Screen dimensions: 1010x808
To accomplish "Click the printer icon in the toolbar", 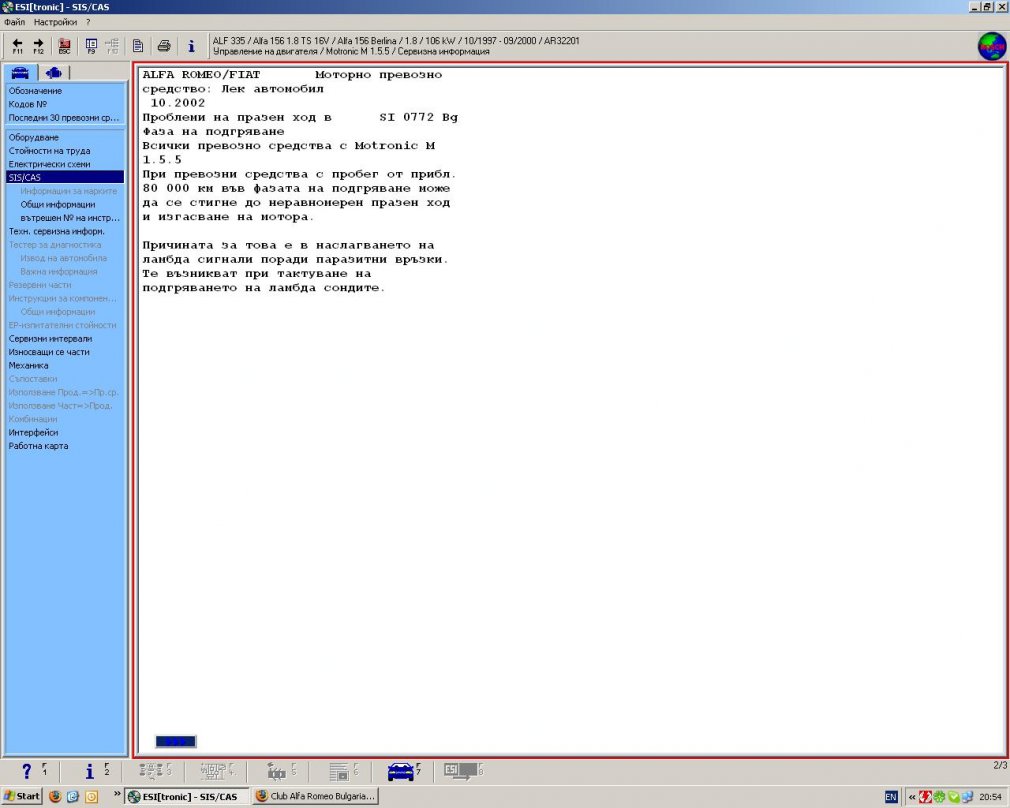I will 164,45.
